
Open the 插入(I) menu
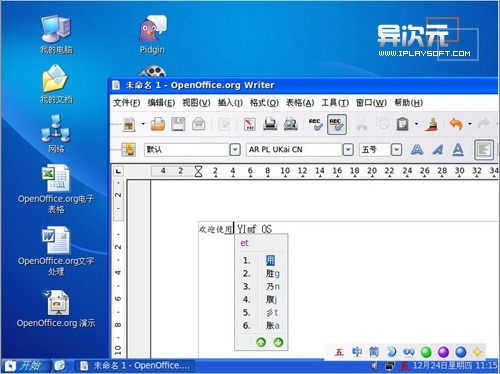click(x=230, y=102)
